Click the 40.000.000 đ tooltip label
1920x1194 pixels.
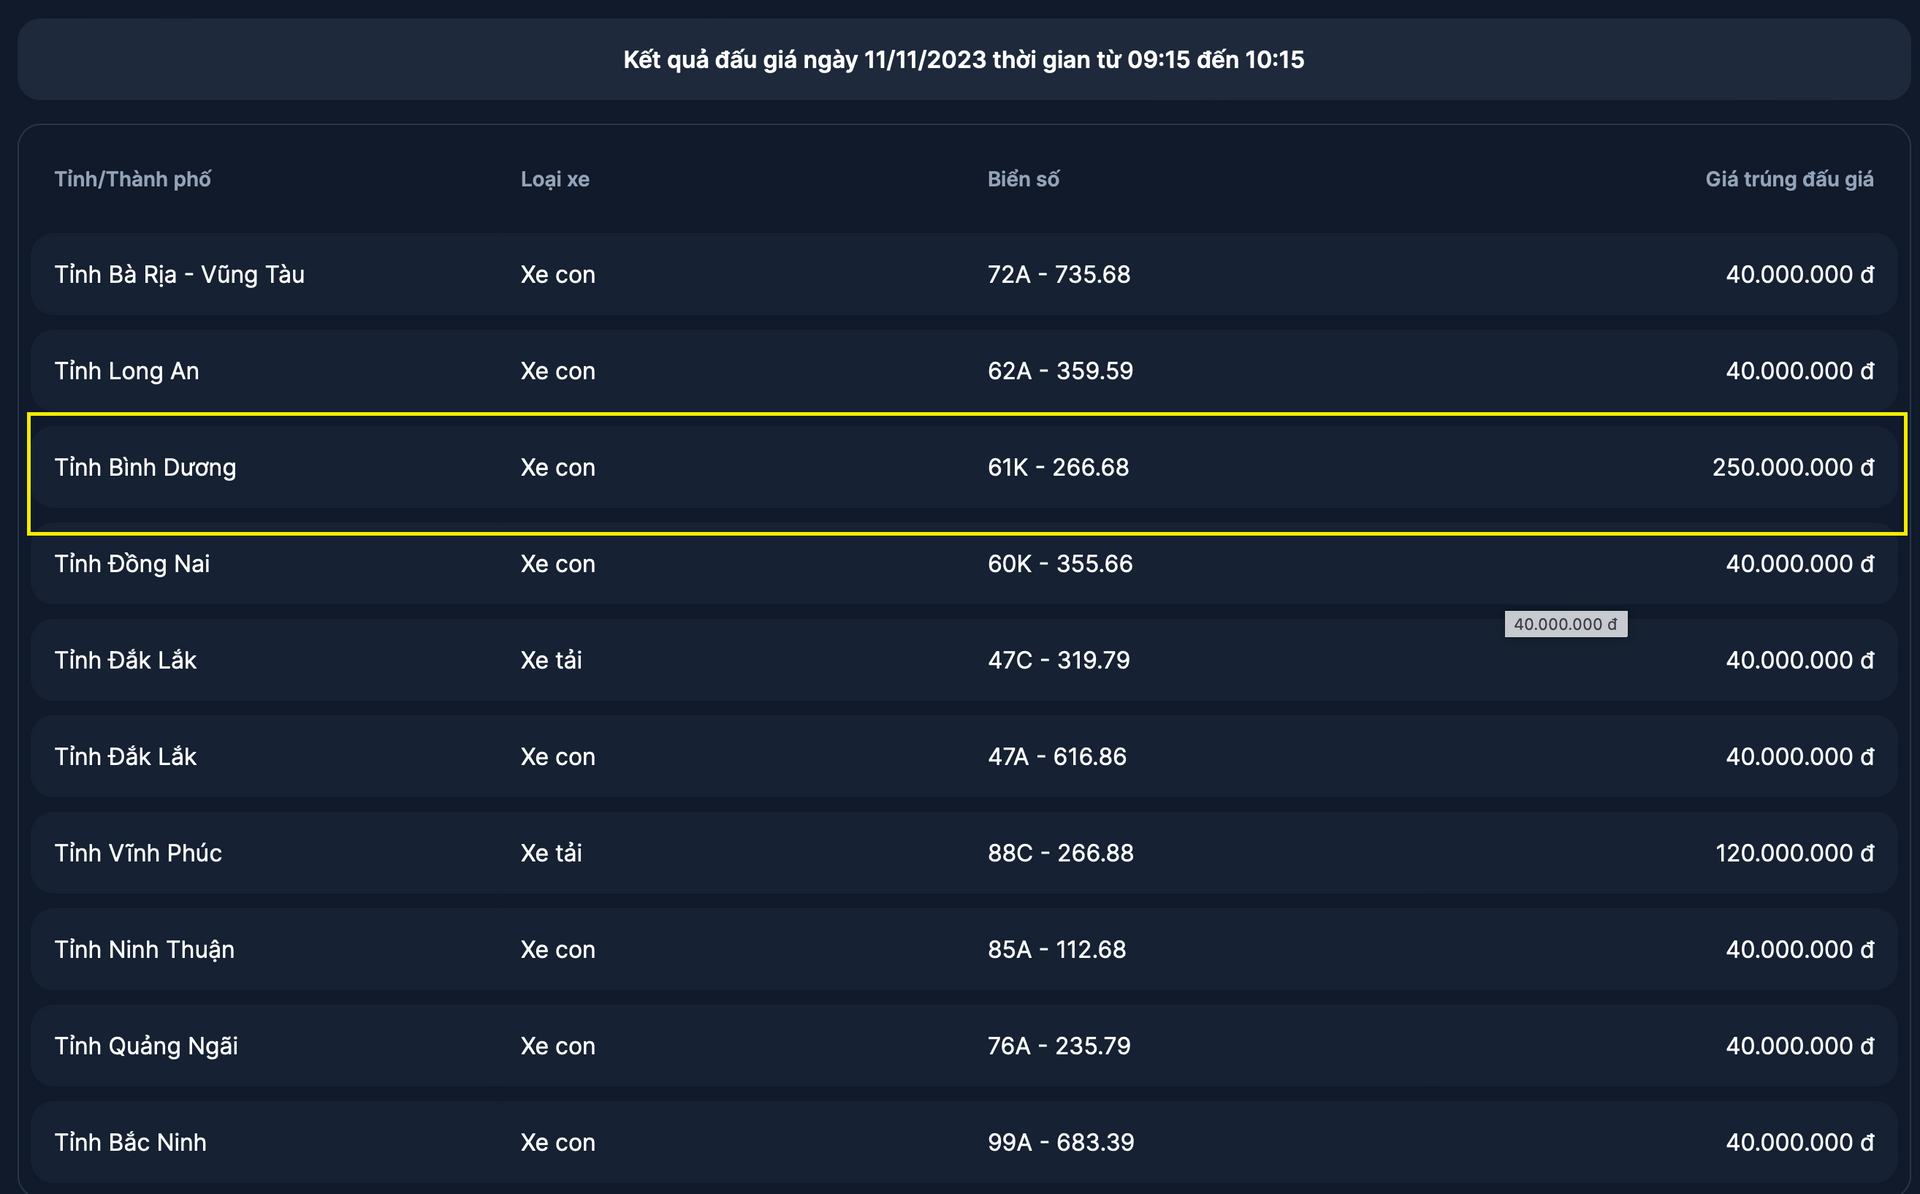point(1566,624)
